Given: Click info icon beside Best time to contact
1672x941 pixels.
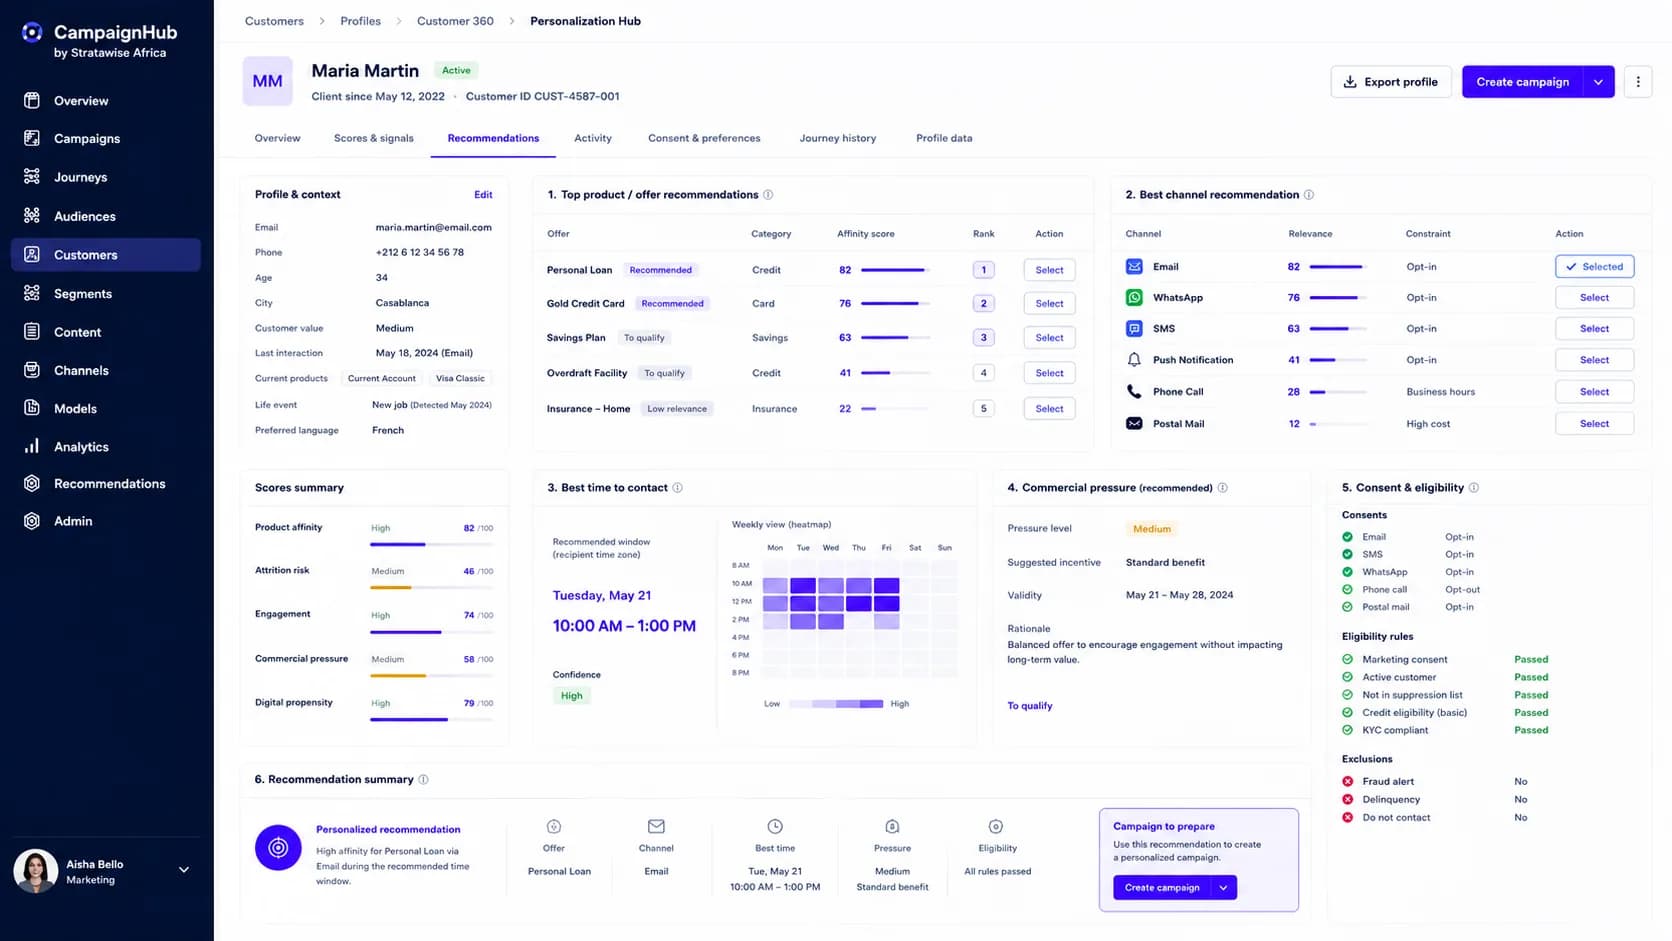Looking at the screenshot, I should (x=677, y=488).
